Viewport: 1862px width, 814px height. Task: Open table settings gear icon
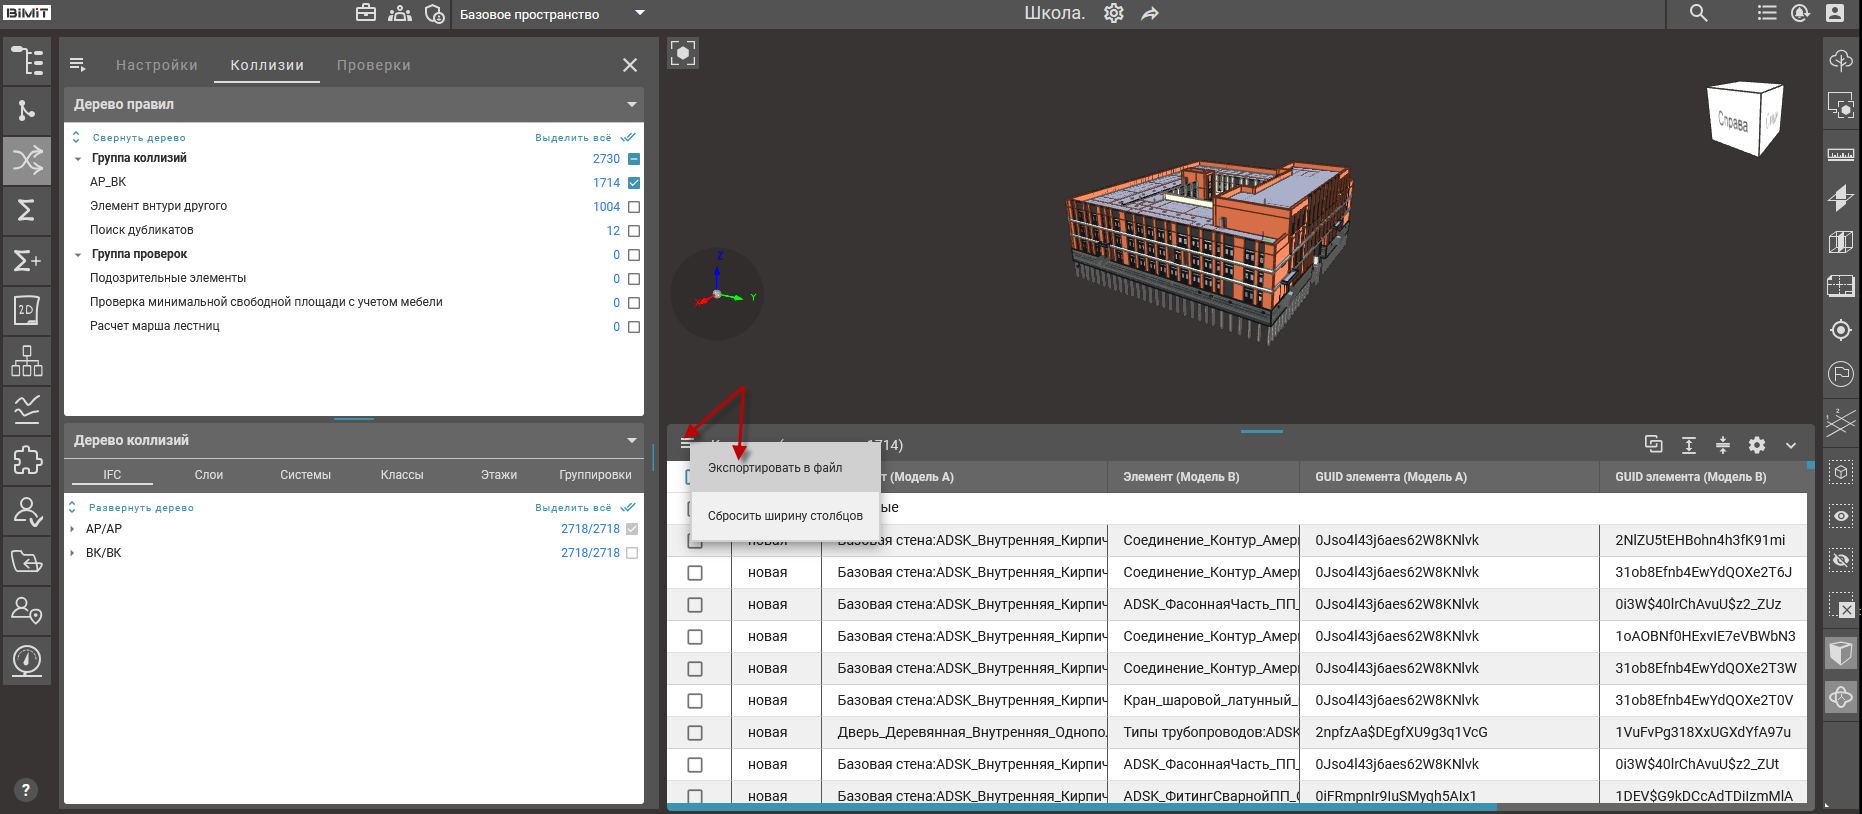(1756, 445)
